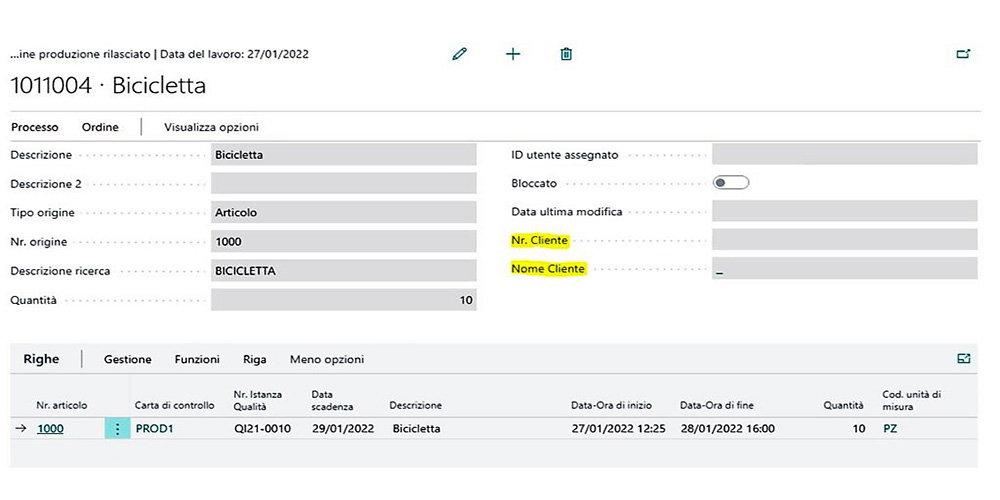Image resolution: width=1000 pixels, height=500 pixels.
Task: Click the Quantità field showing 10
Action: [343, 300]
